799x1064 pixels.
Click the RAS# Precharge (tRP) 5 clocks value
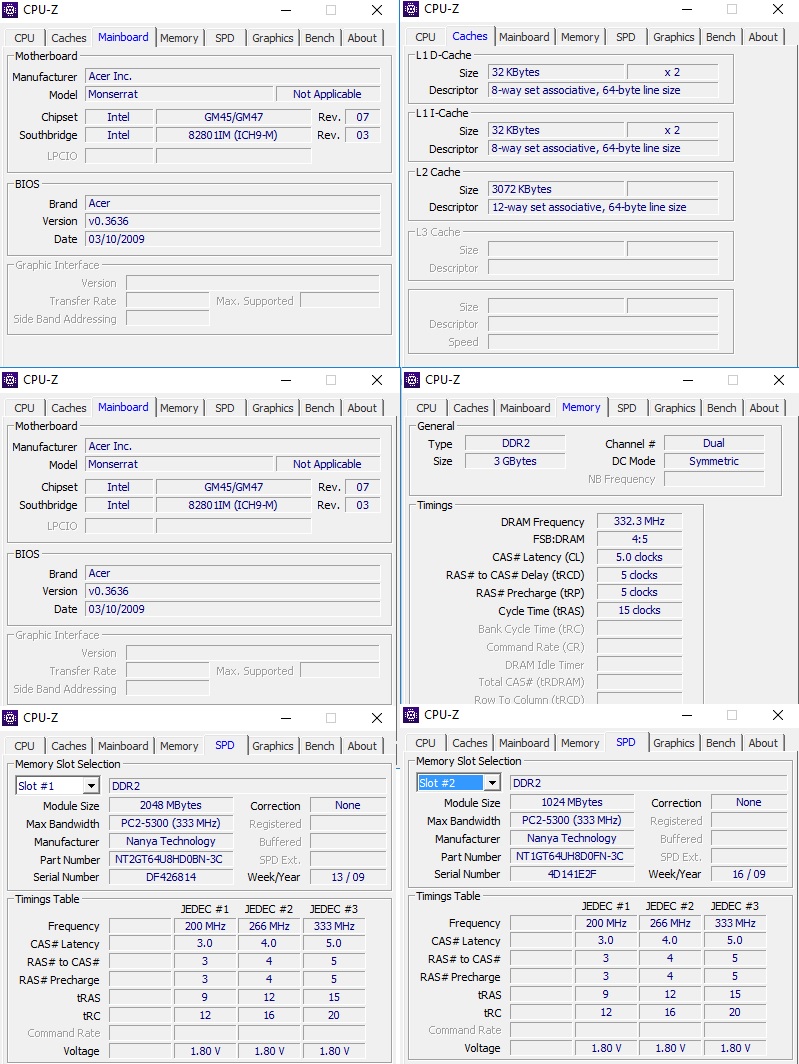639,592
